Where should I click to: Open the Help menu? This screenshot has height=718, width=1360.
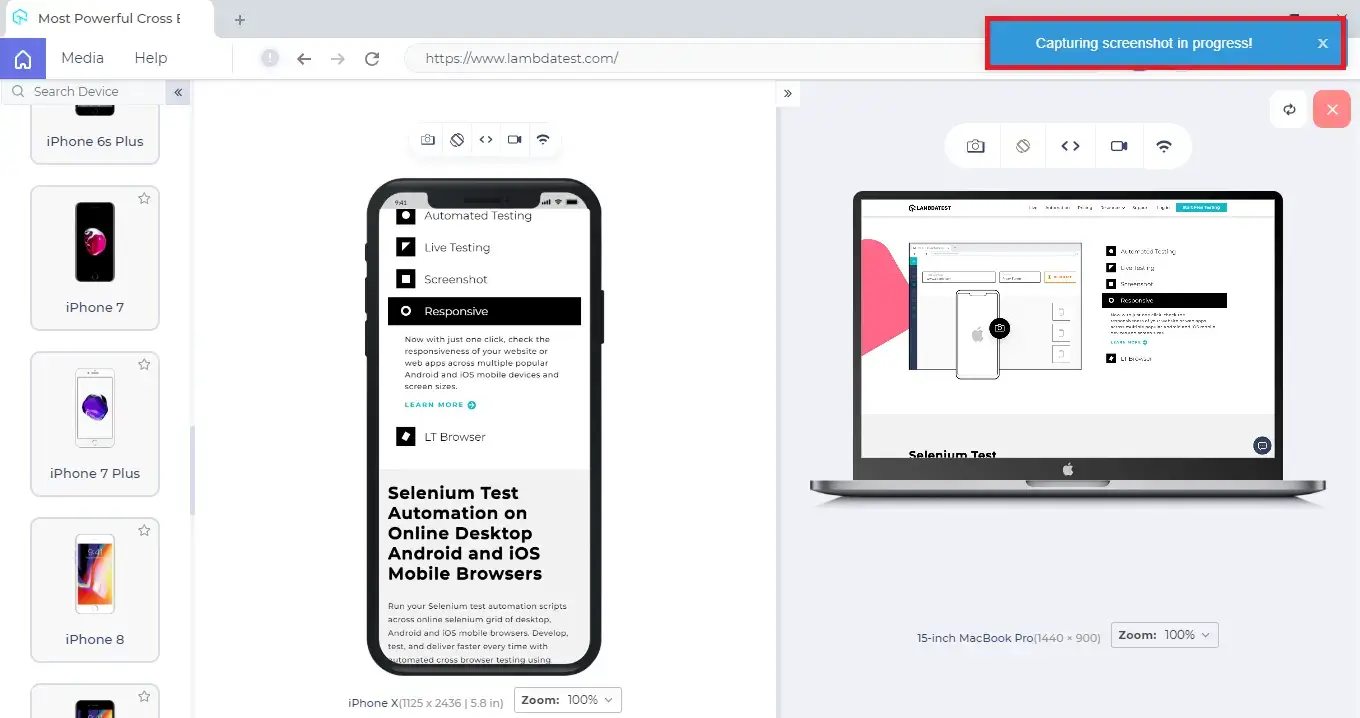click(151, 58)
